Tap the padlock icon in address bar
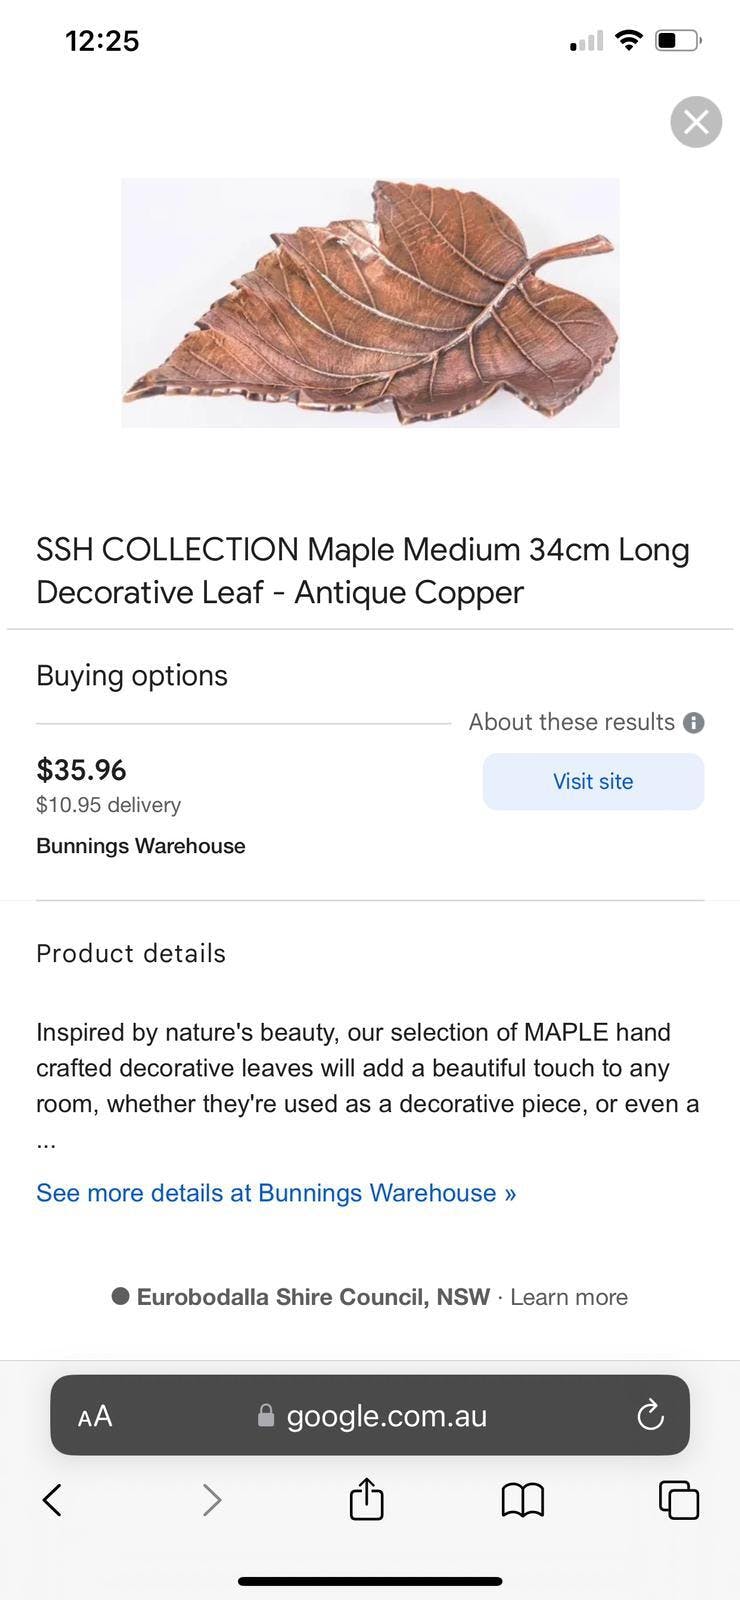The width and height of the screenshot is (740, 1600). click(266, 1415)
